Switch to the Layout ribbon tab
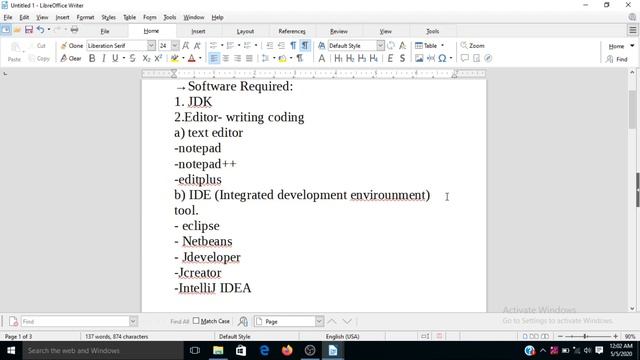This screenshot has width=640, height=360. point(245,31)
